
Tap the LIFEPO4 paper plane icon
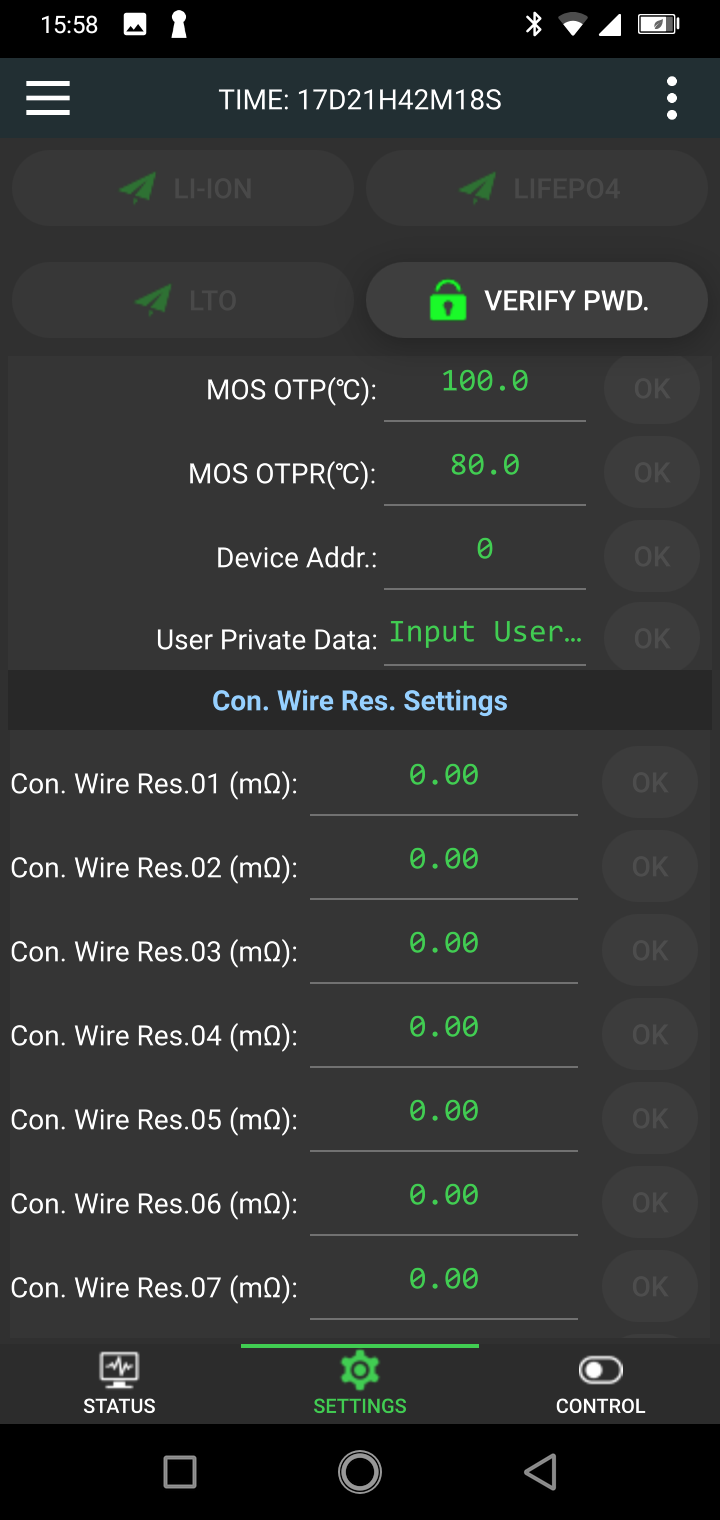[478, 188]
